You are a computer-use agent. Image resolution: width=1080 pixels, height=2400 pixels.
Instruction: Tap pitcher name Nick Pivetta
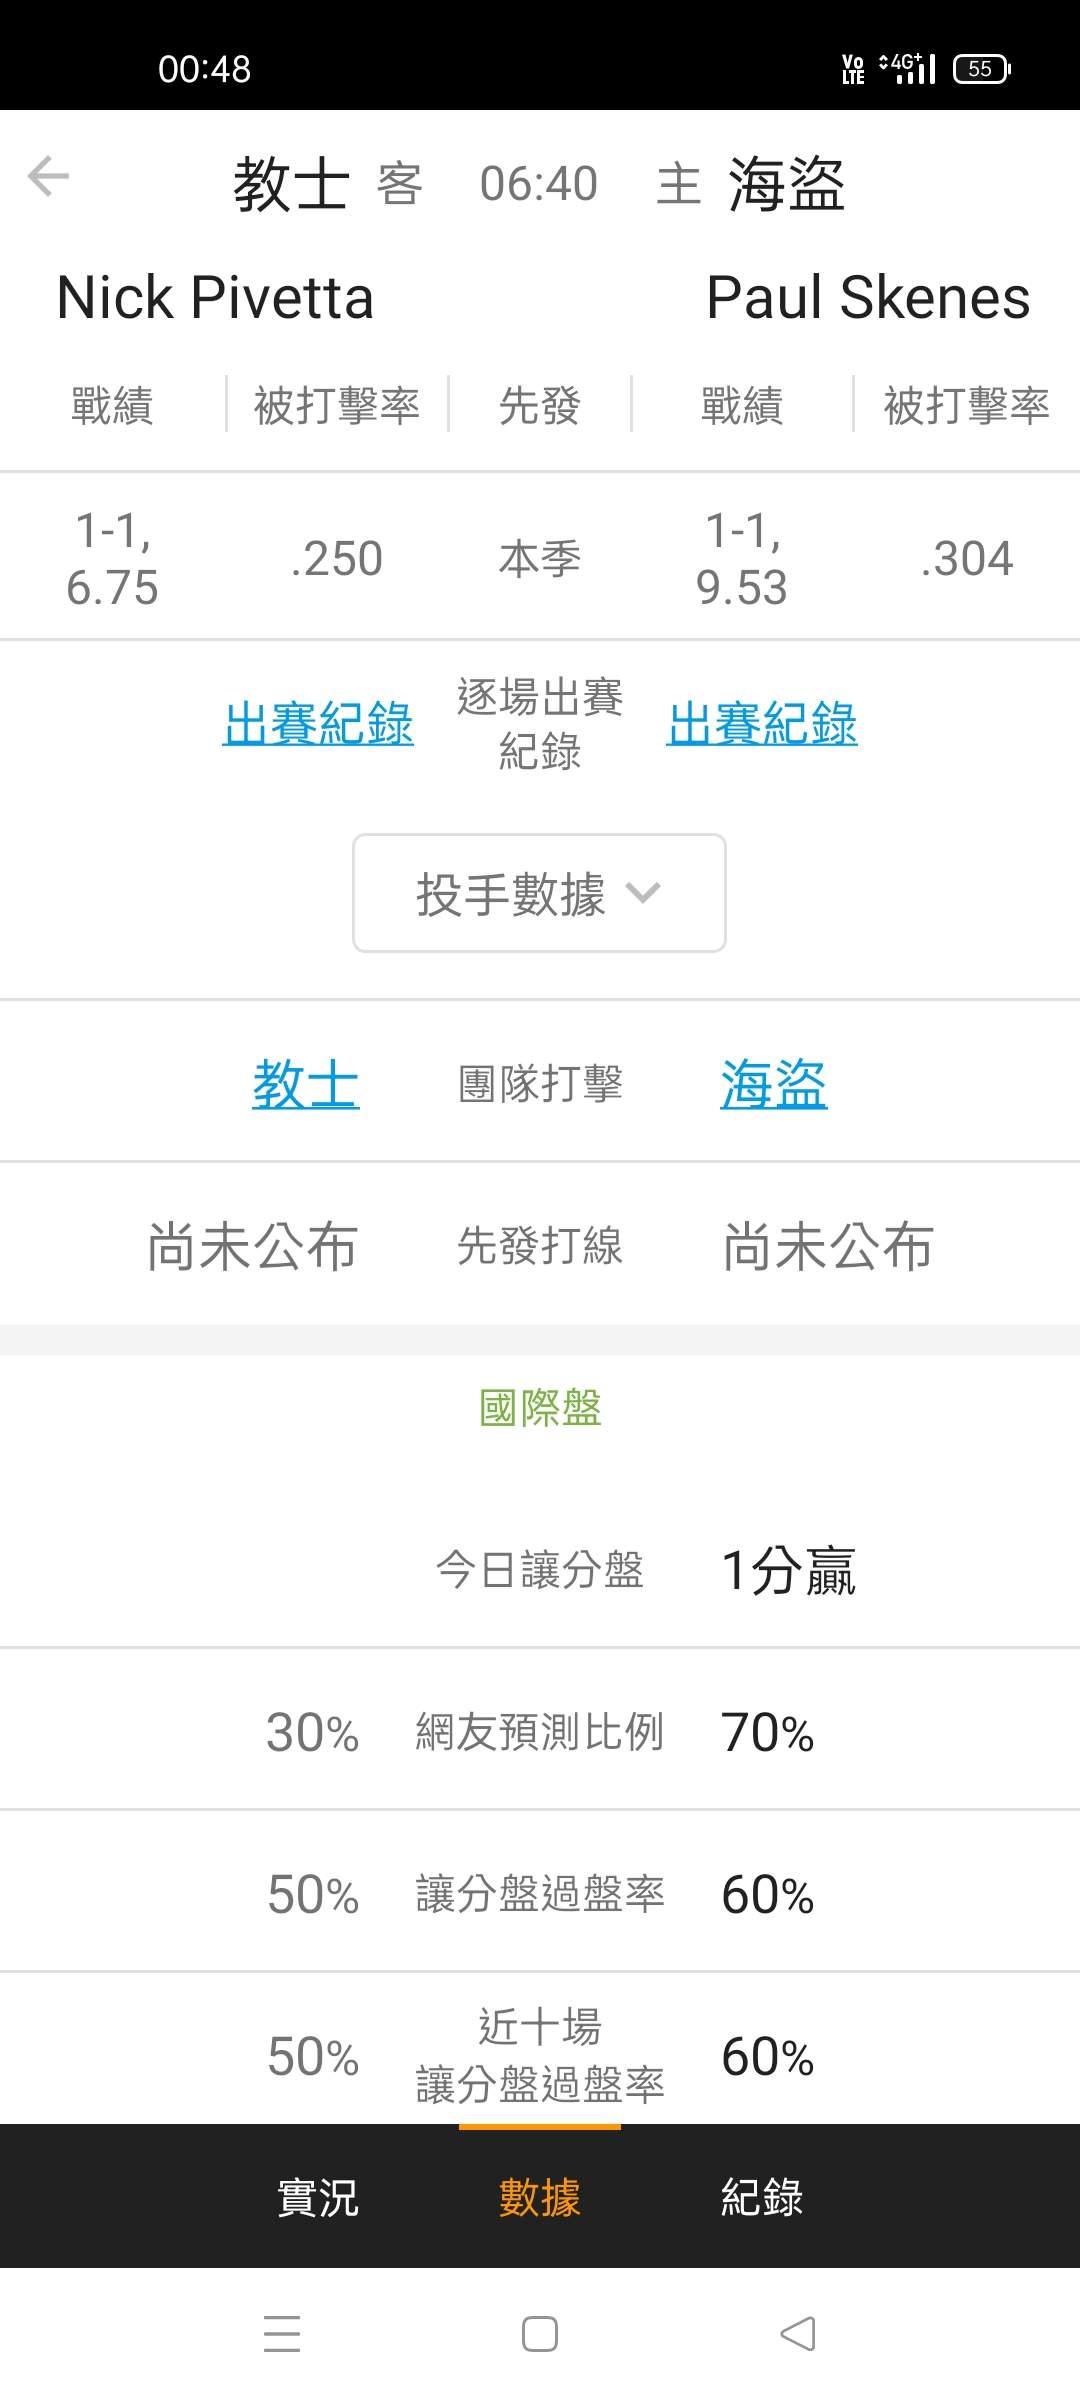click(x=215, y=298)
